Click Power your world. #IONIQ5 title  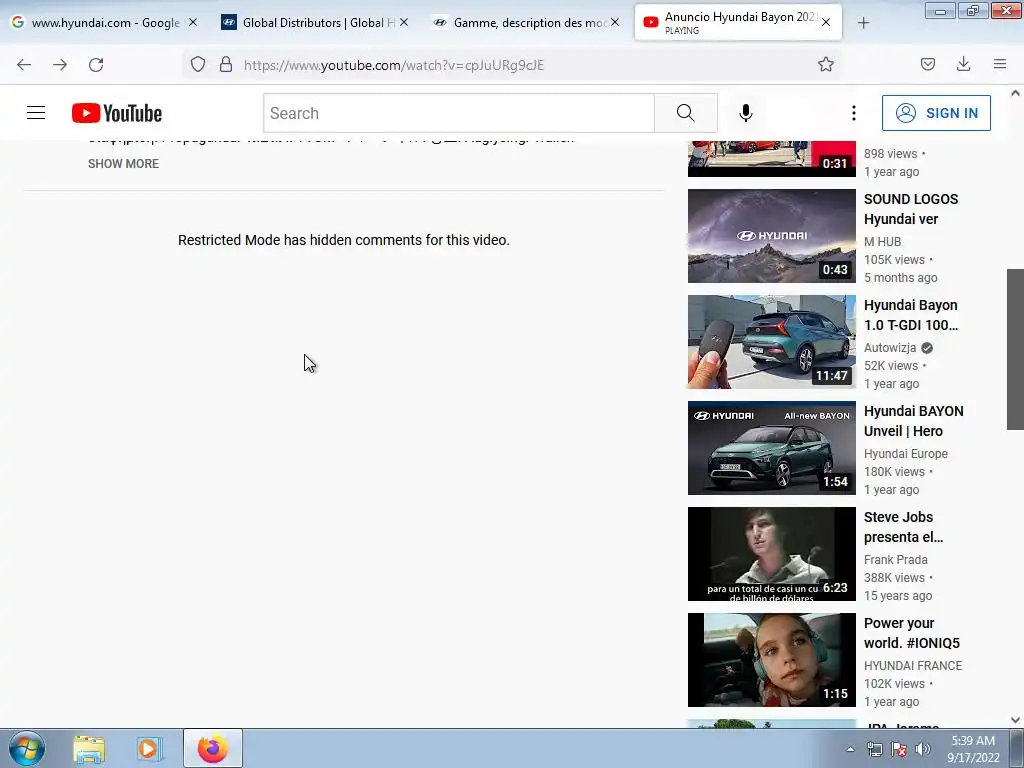pyautogui.click(x=912, y=633)
